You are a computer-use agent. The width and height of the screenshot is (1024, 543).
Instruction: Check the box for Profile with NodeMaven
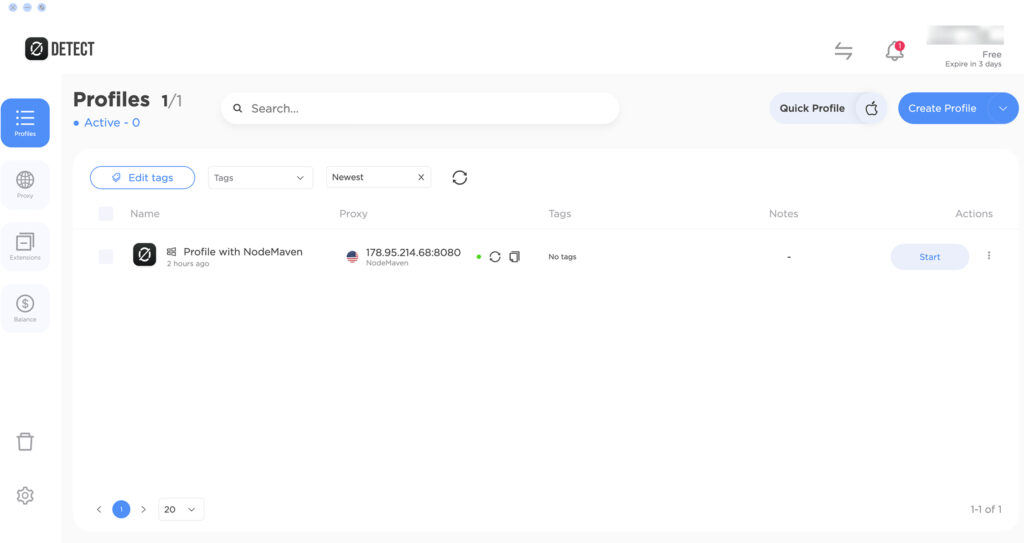coord(106,257)
